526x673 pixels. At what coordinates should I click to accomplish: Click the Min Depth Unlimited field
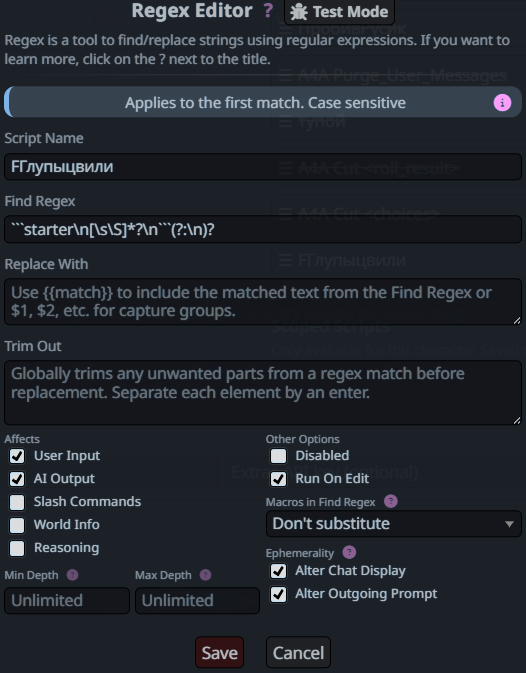[67, 600]
